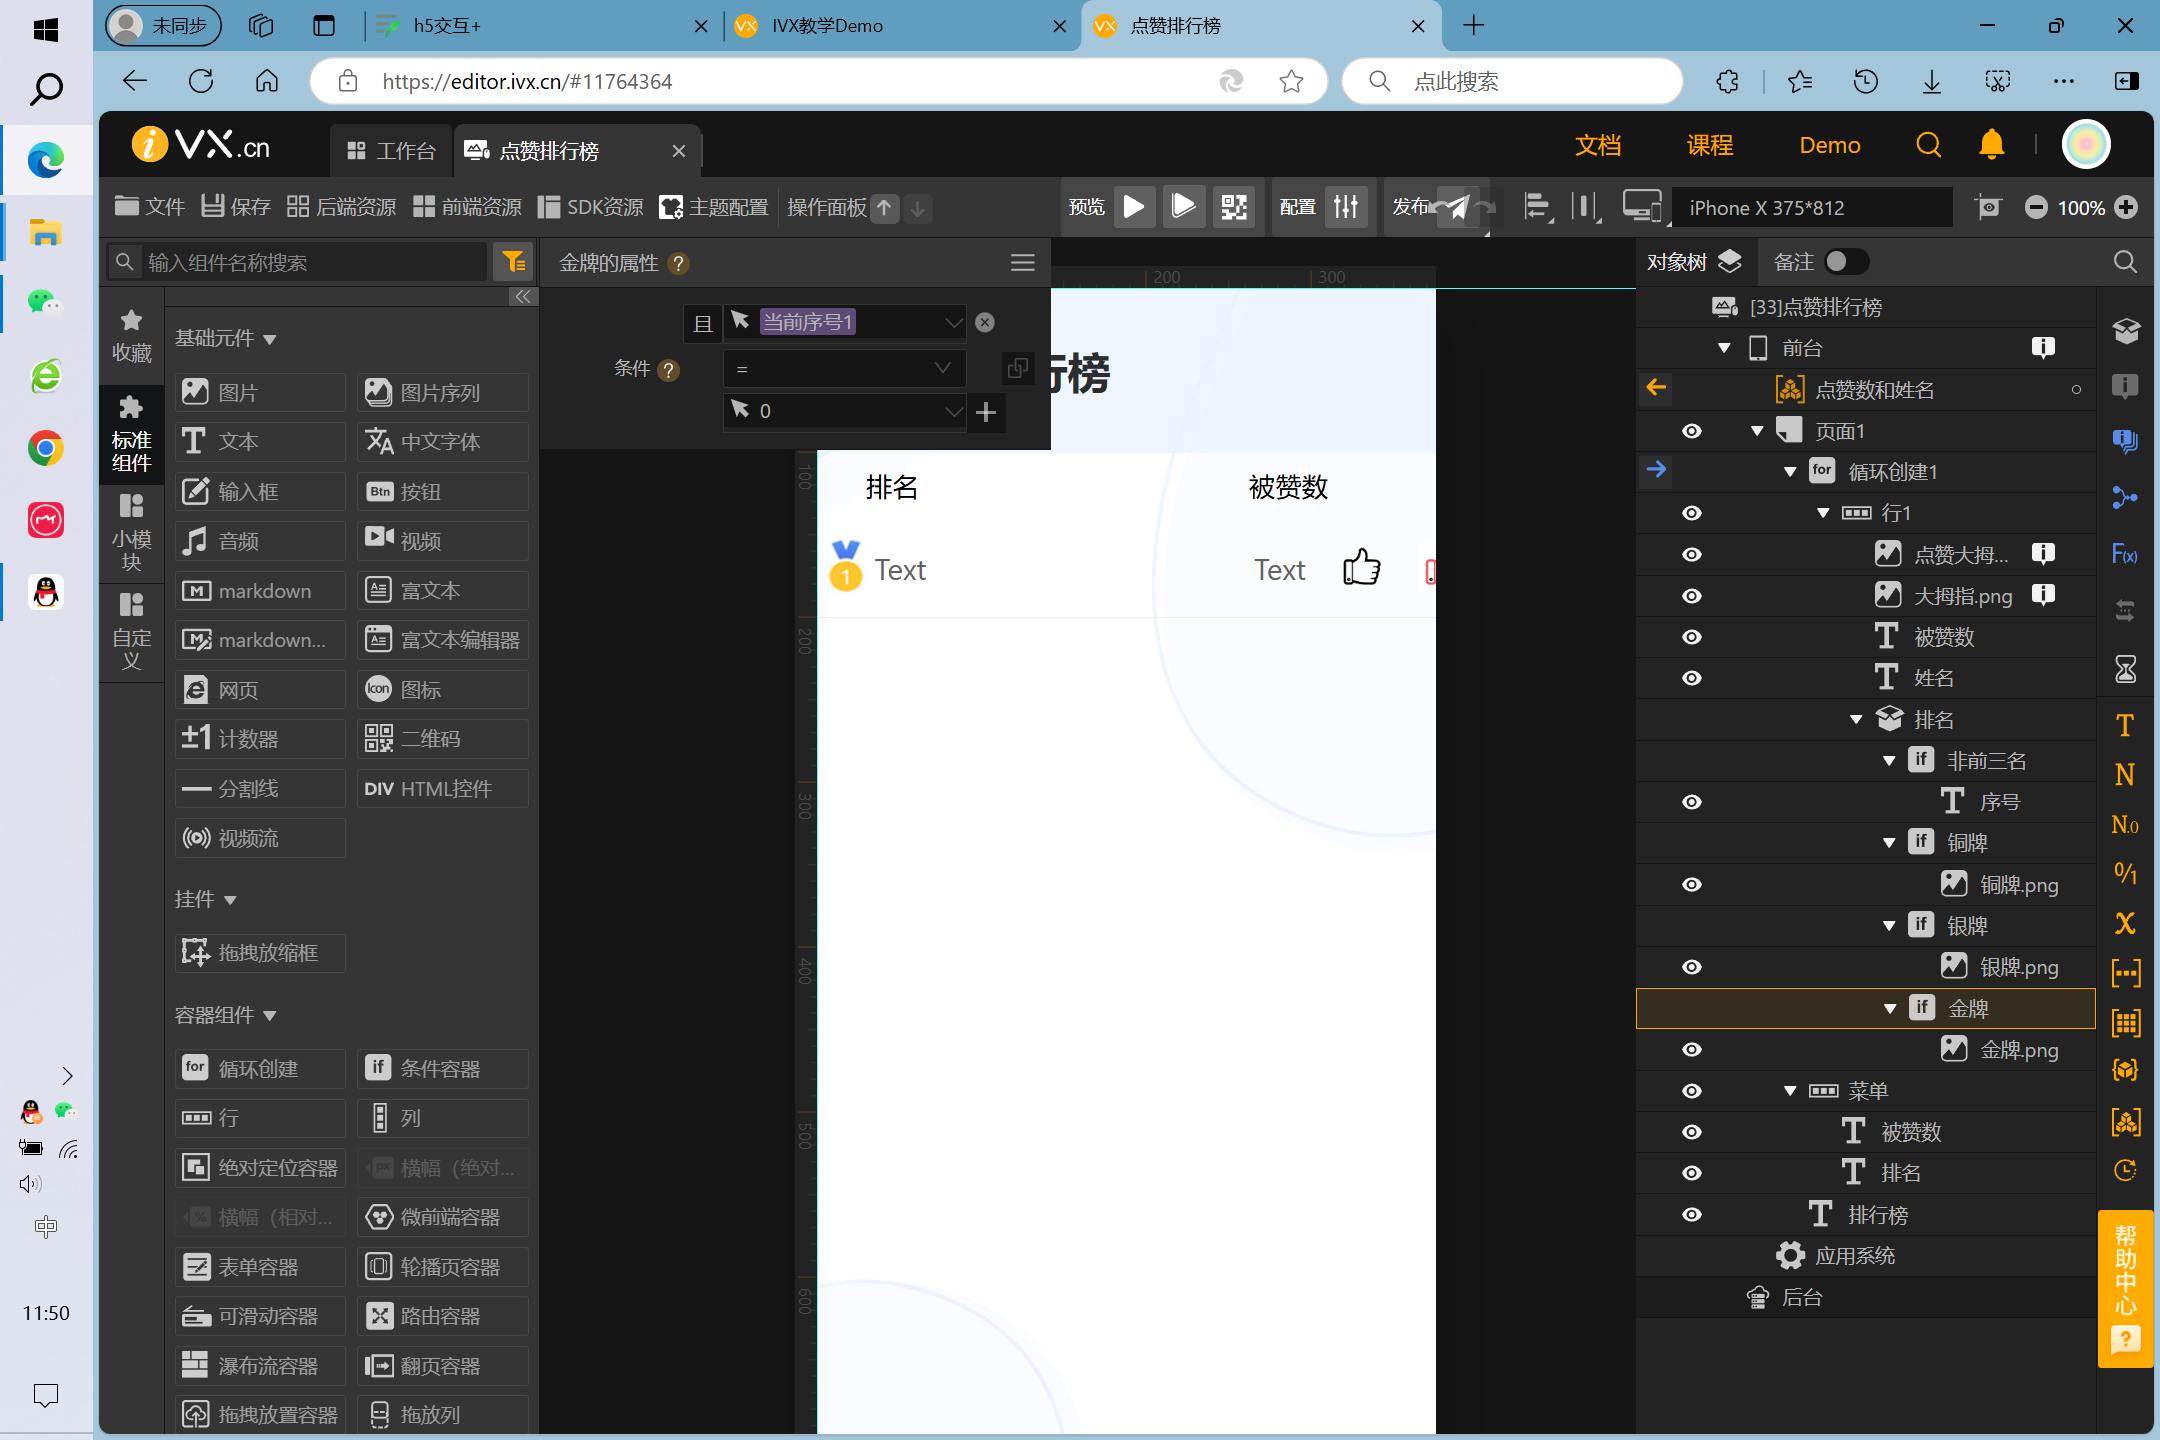Toggle visibility of 大拇指.png
The image size is (2160, 1440).
point(1691,596)
